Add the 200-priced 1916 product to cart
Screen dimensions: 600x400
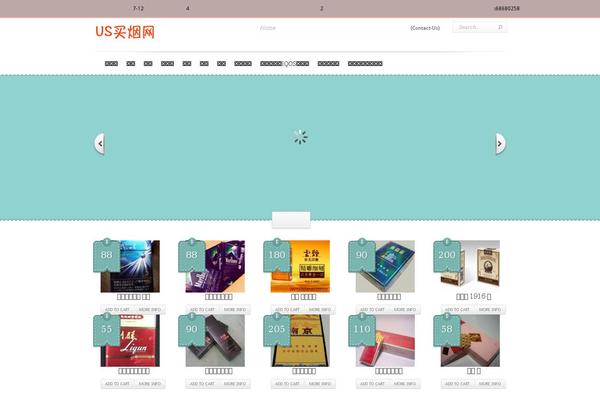point(457,309)
